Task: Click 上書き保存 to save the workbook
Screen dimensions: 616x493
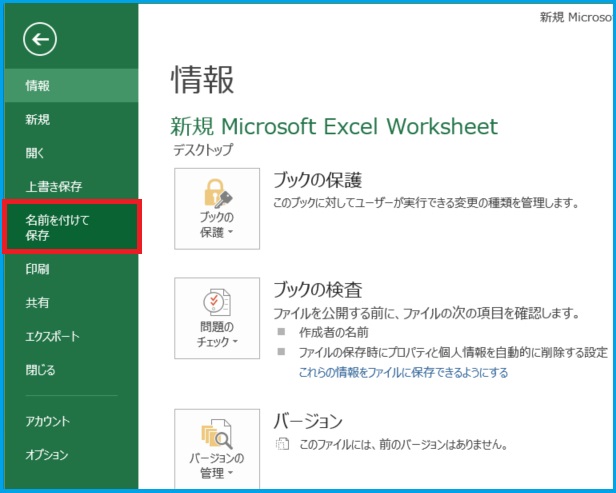Action: click(54, 186)
